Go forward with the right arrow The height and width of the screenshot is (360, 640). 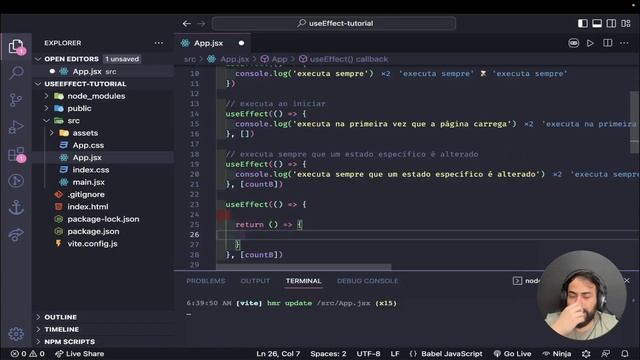coord(201,24)
